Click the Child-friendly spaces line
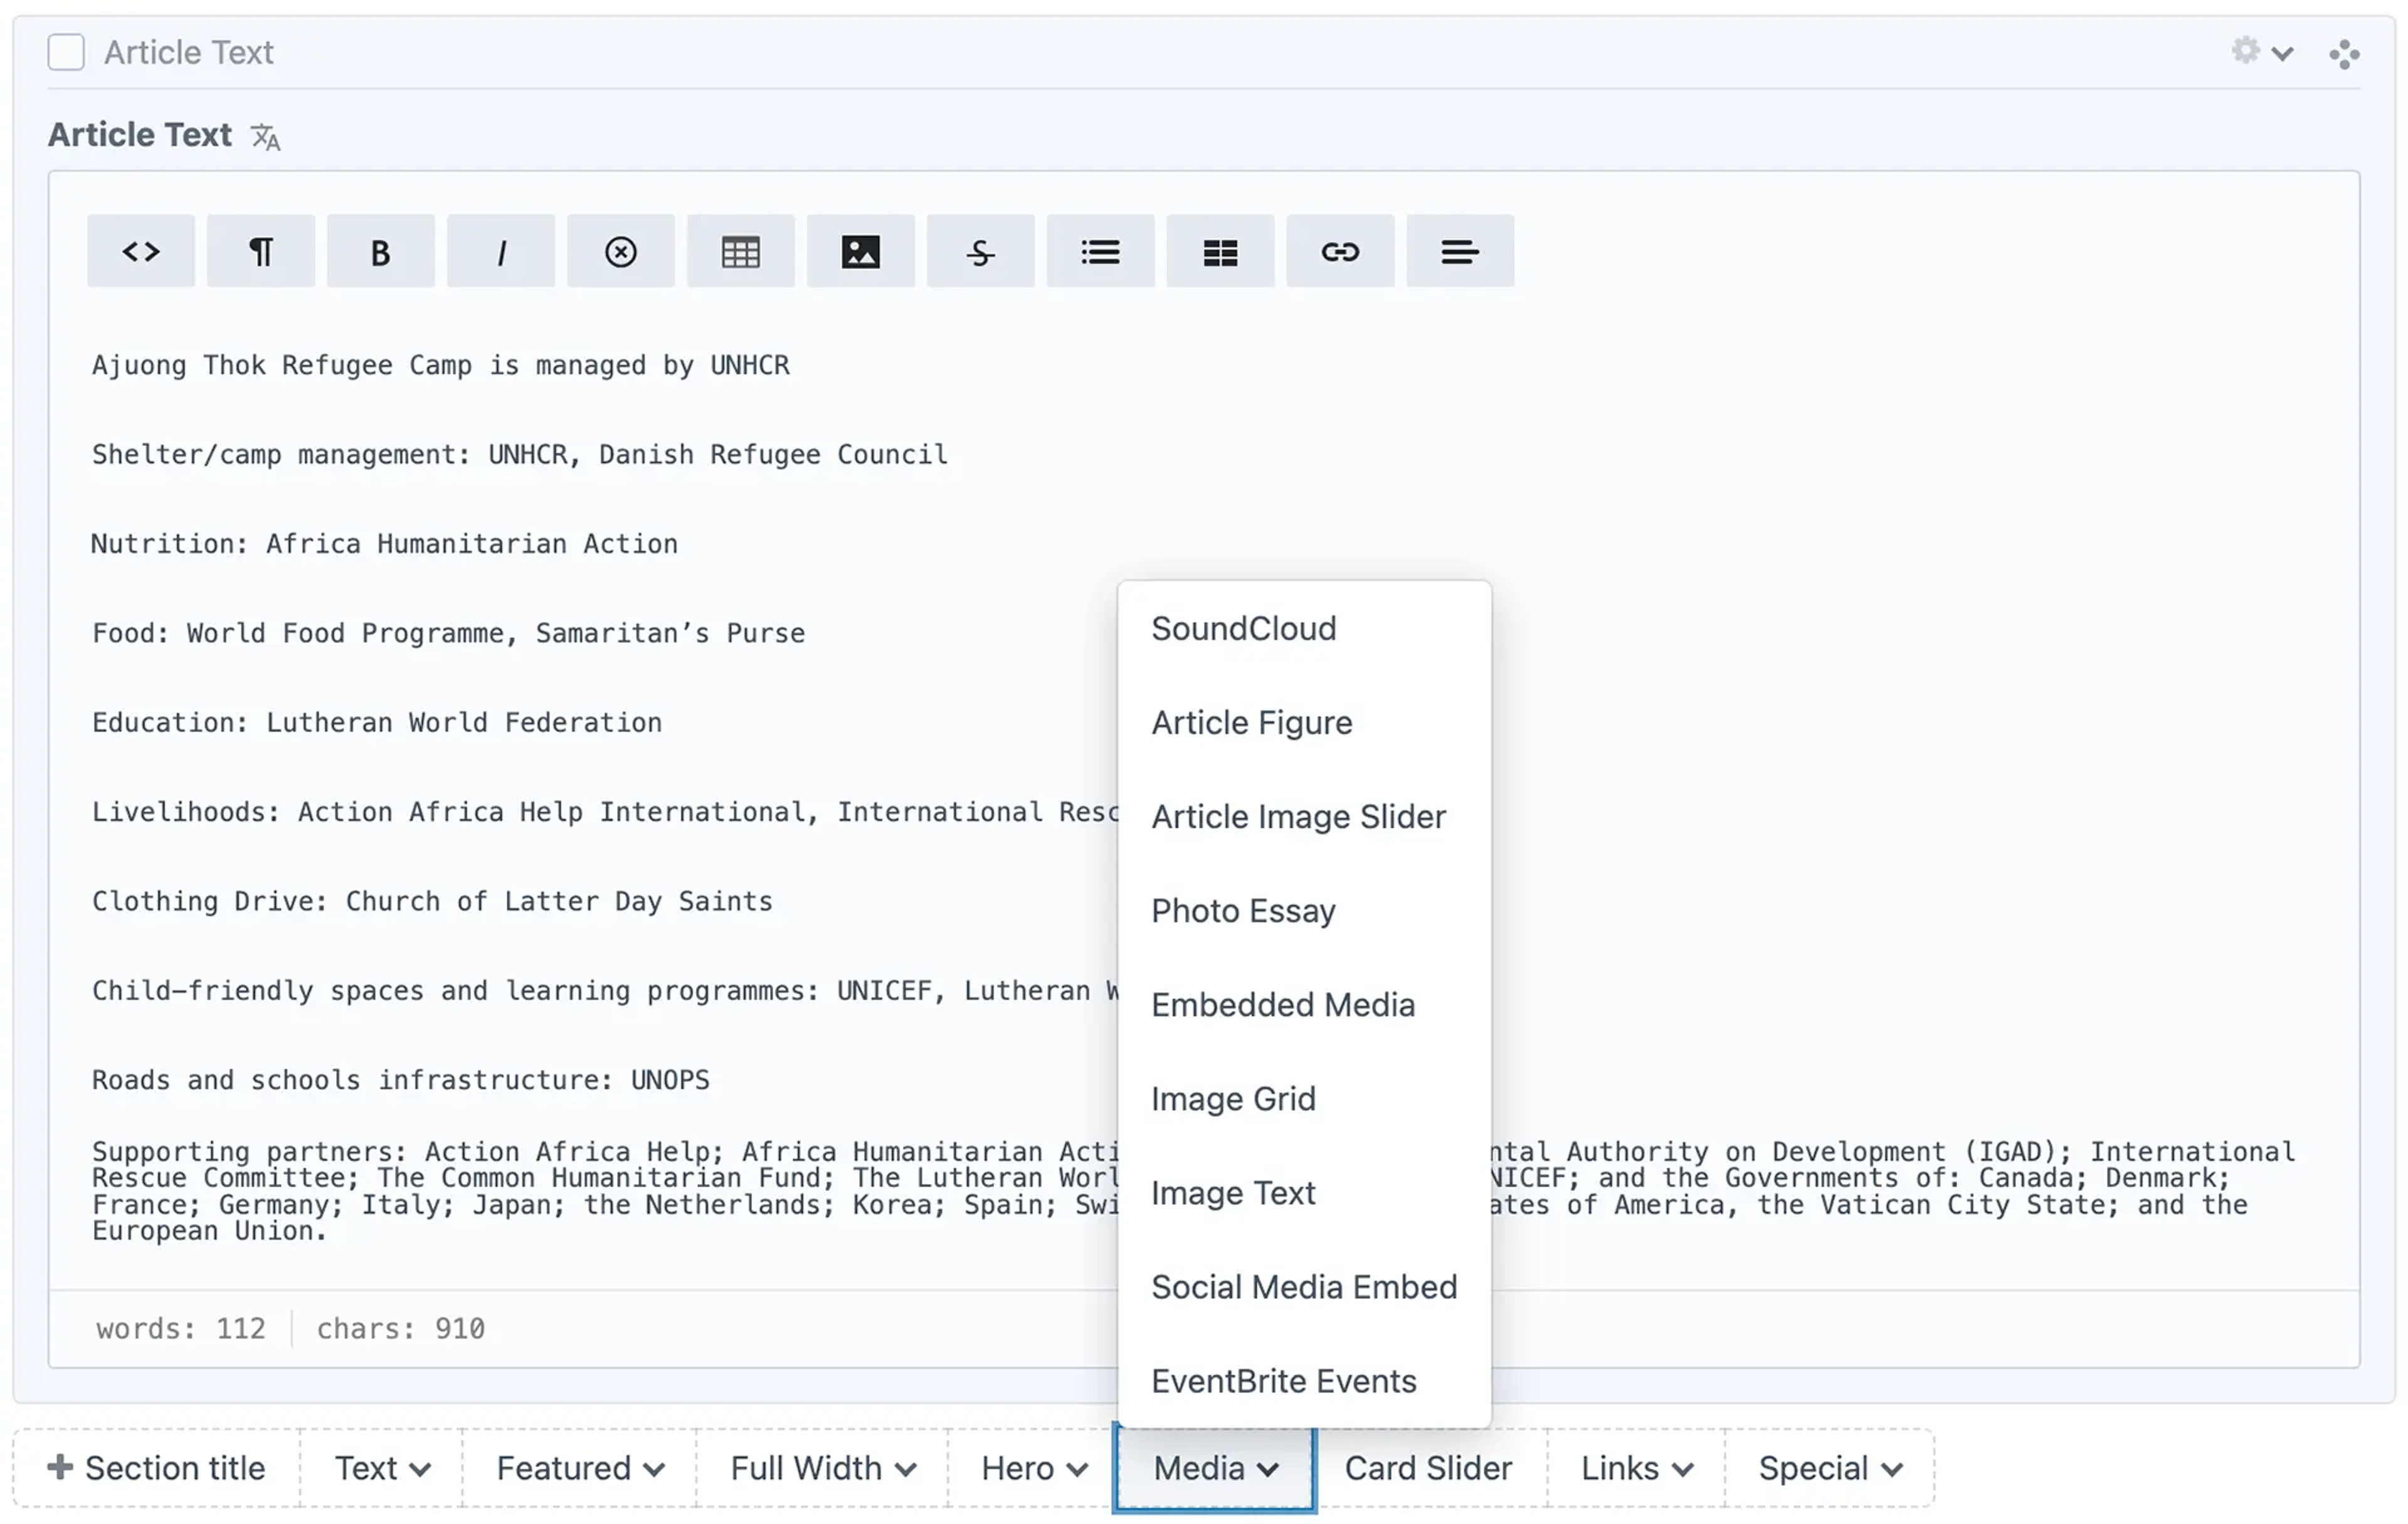The width and height of the screenshot is (2408, 1524). point(605,991)
